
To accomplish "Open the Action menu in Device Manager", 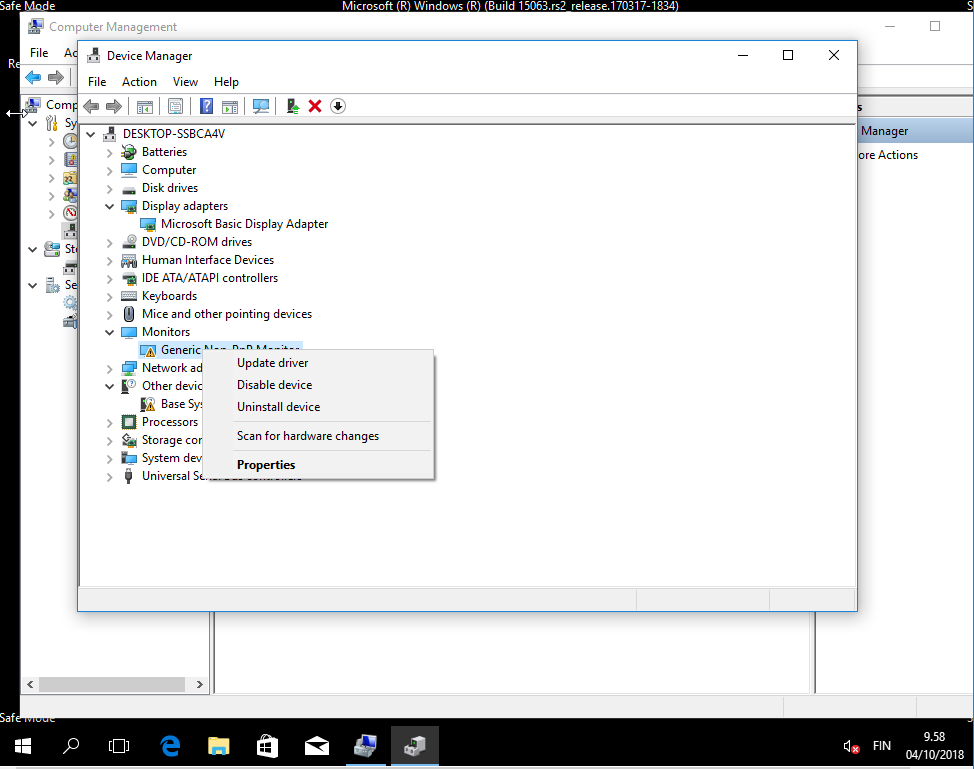I will 139,82.
